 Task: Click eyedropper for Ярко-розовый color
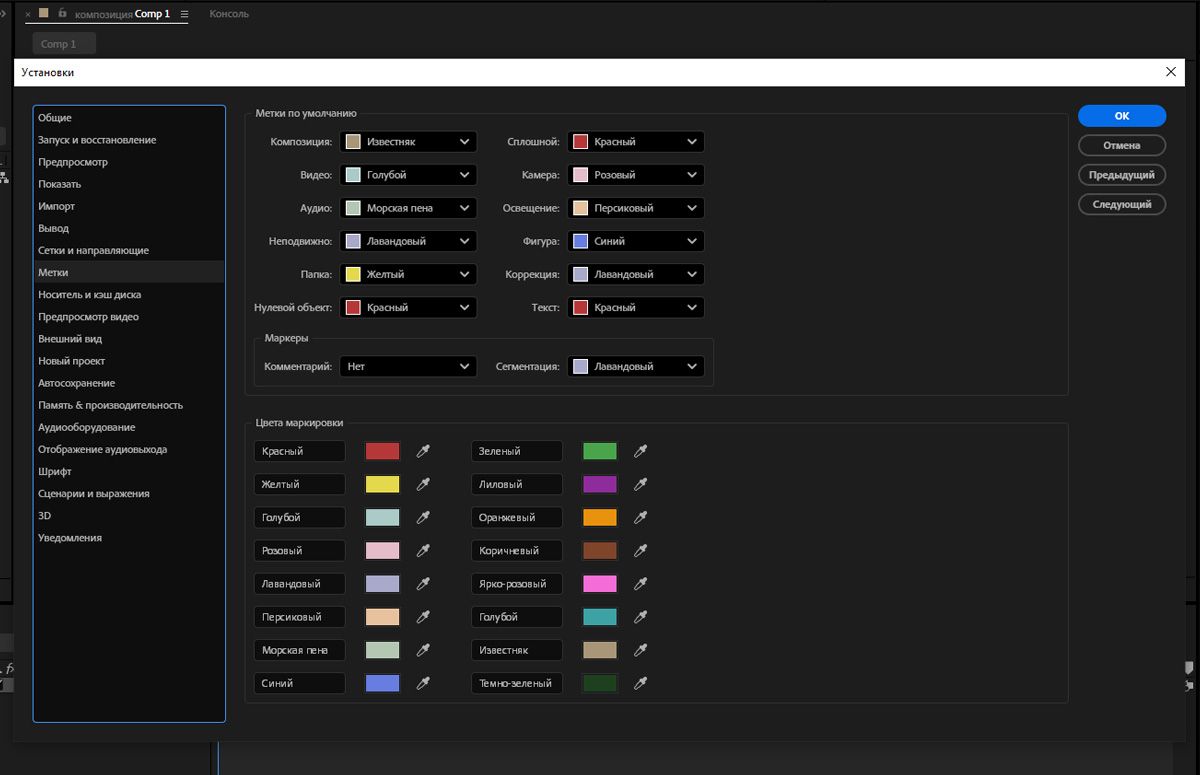click(641, 583)
